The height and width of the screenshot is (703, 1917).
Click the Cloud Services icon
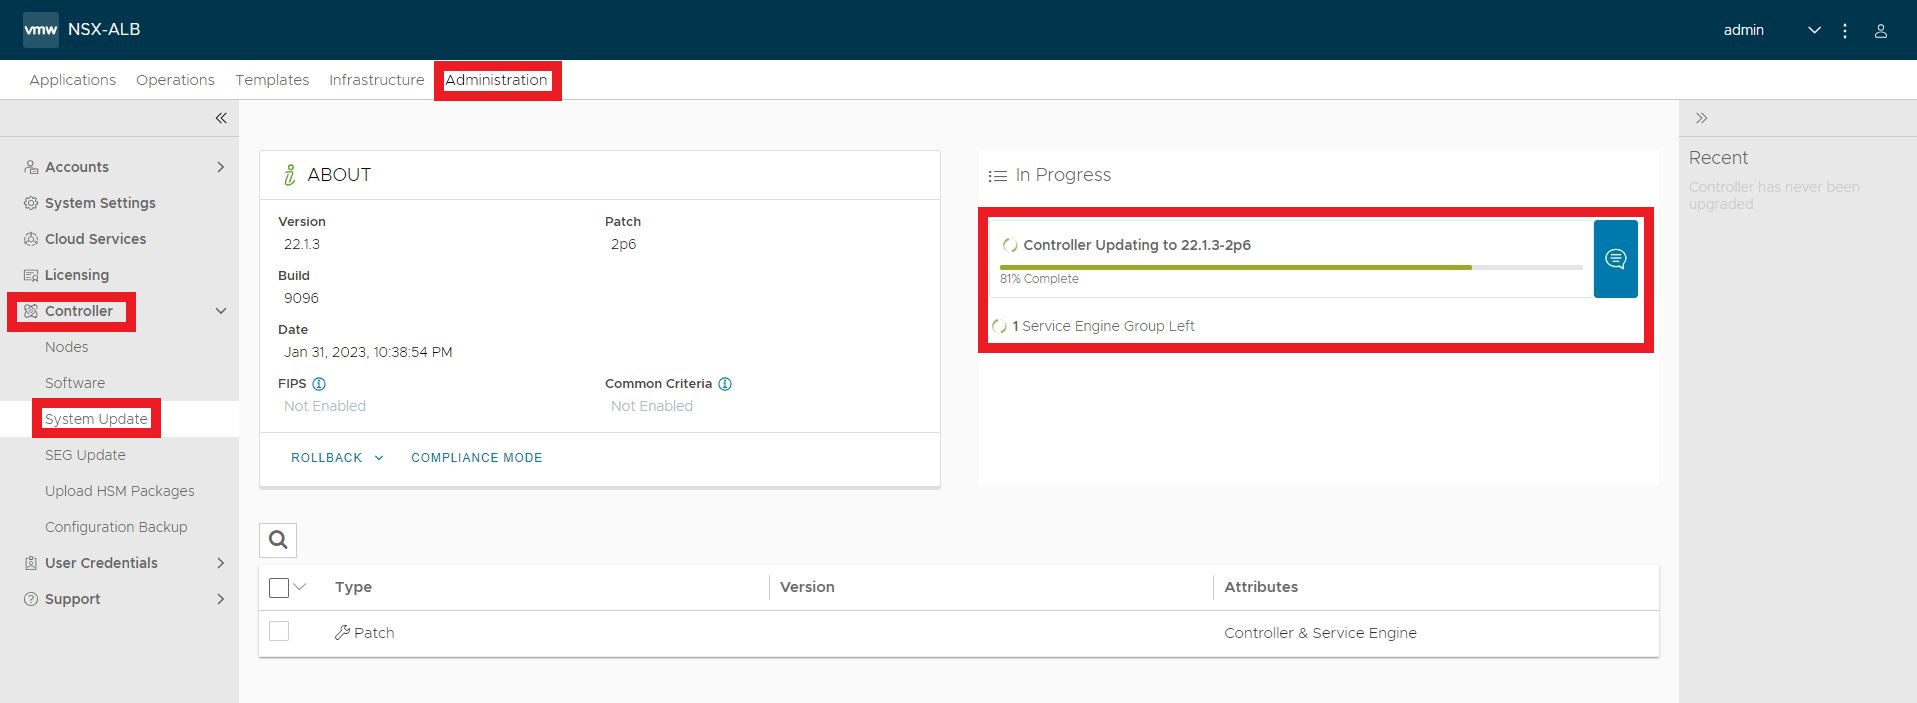point(31,239)
